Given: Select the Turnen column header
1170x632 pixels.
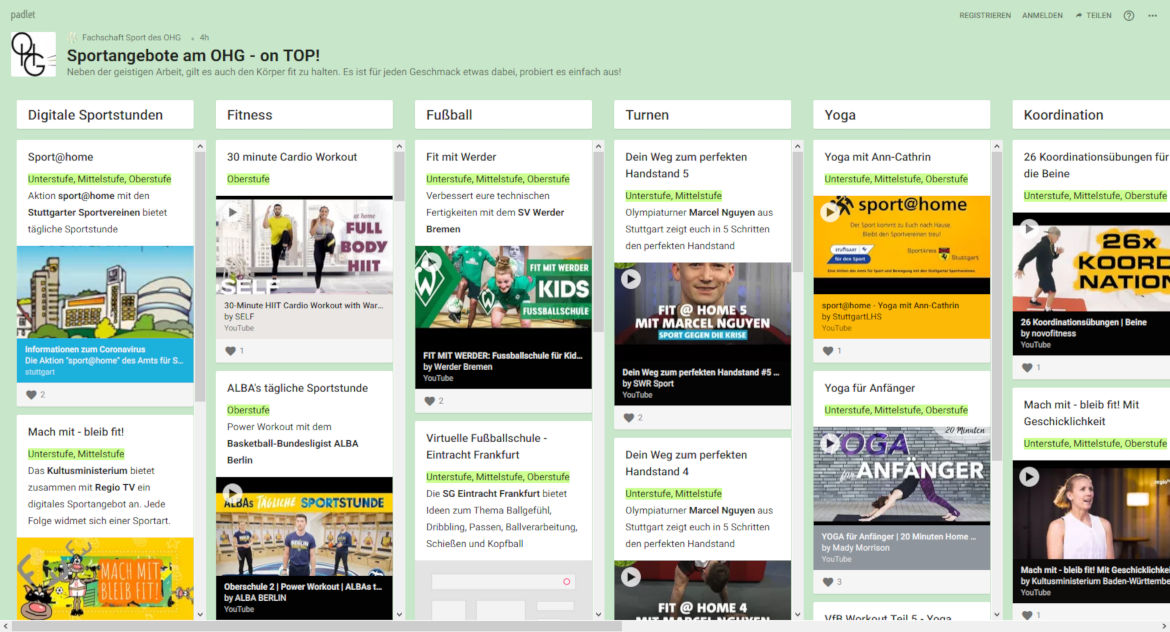Looking at the screenshot, I should pyautogui.click(x=703, y=115).
